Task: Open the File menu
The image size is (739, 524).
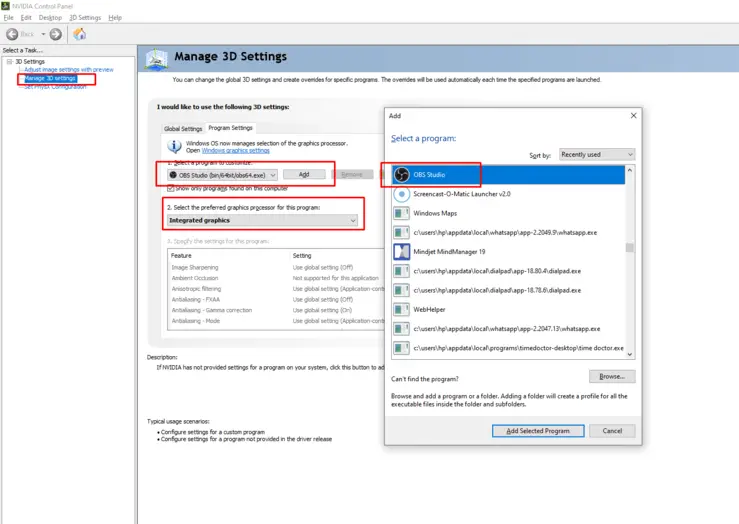Action: (8, 17)
